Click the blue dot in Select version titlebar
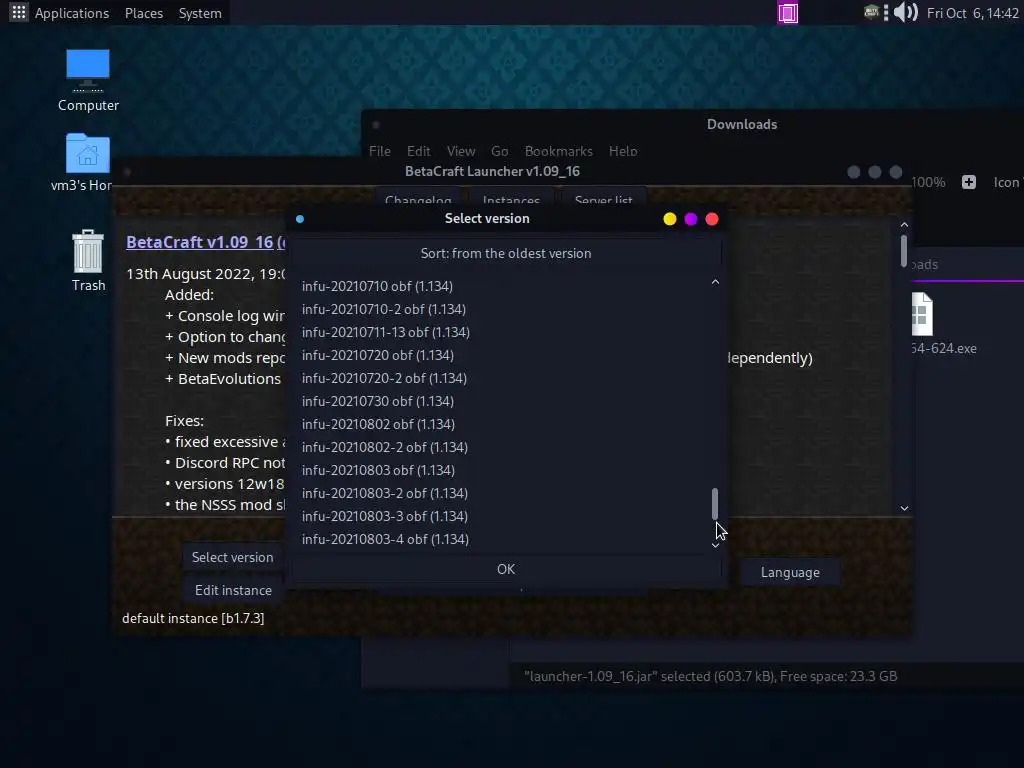This screenshot has width=1024, height=768. pyautogui.click(x=300, y=219)
